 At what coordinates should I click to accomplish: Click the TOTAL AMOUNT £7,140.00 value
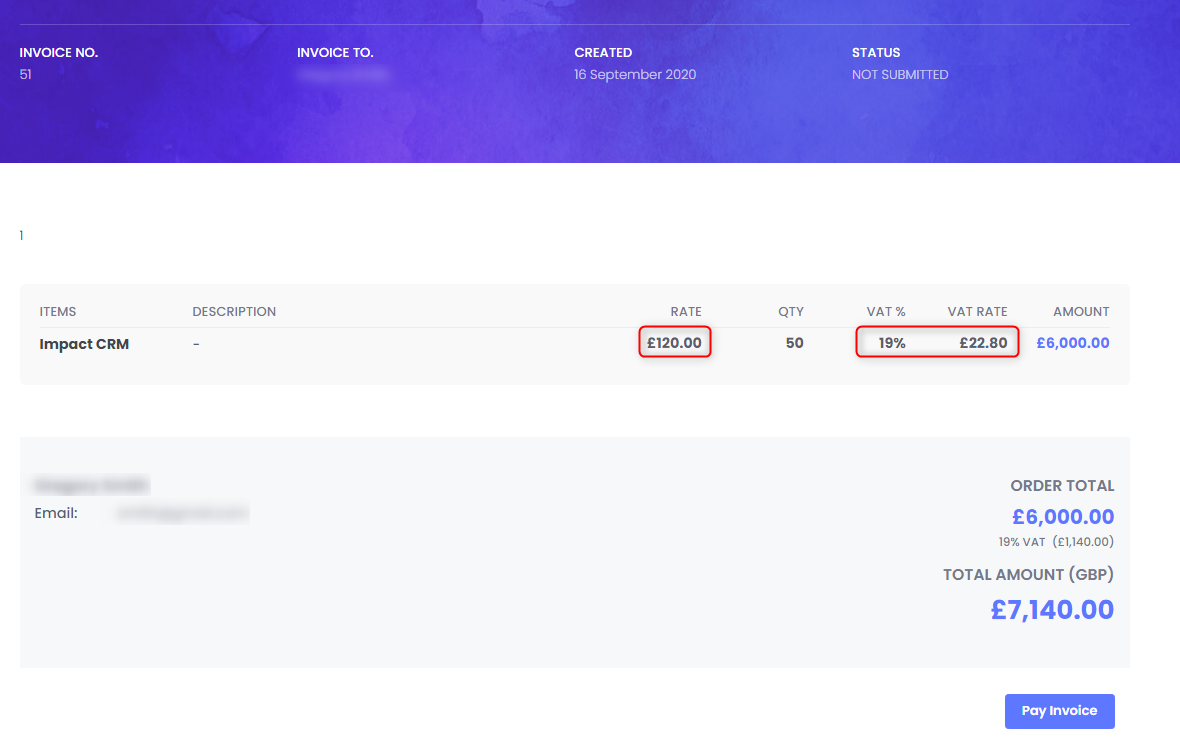pyautogui.click(x=1052, y=609)
